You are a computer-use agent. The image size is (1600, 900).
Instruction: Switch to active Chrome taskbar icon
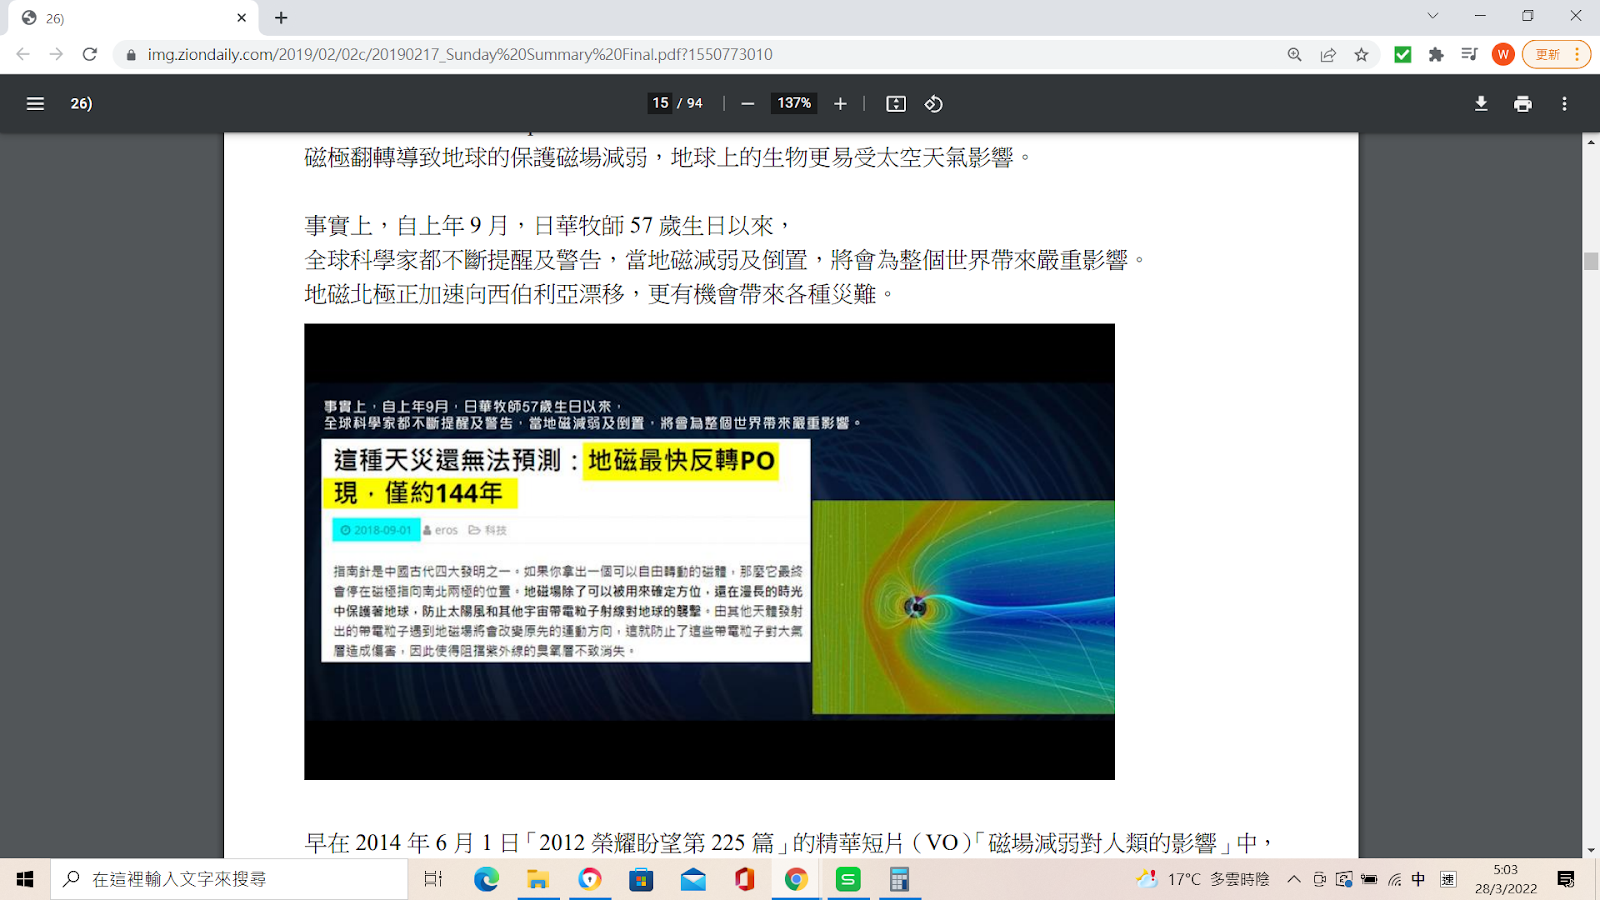pyautogui.click(x=796, y=879)
